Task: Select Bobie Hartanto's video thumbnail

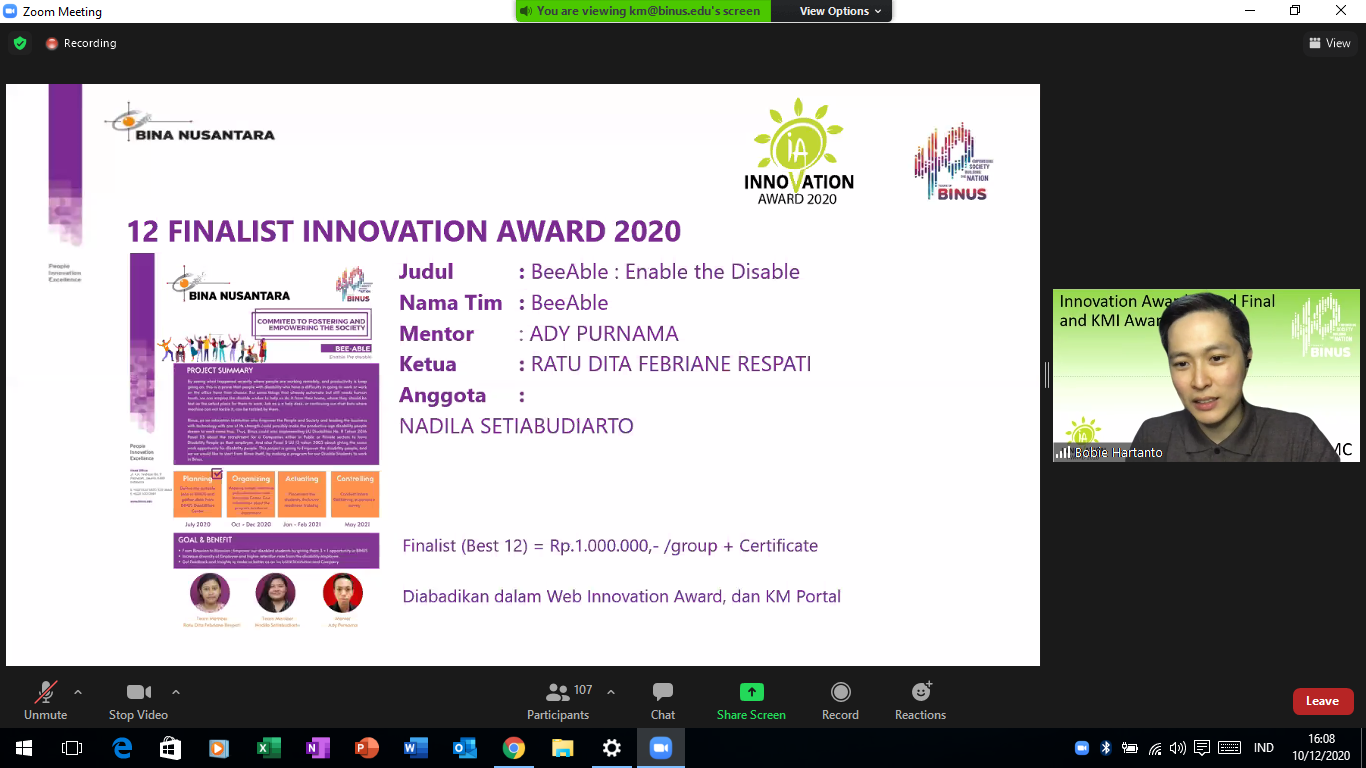Action: click(1206, 375)
